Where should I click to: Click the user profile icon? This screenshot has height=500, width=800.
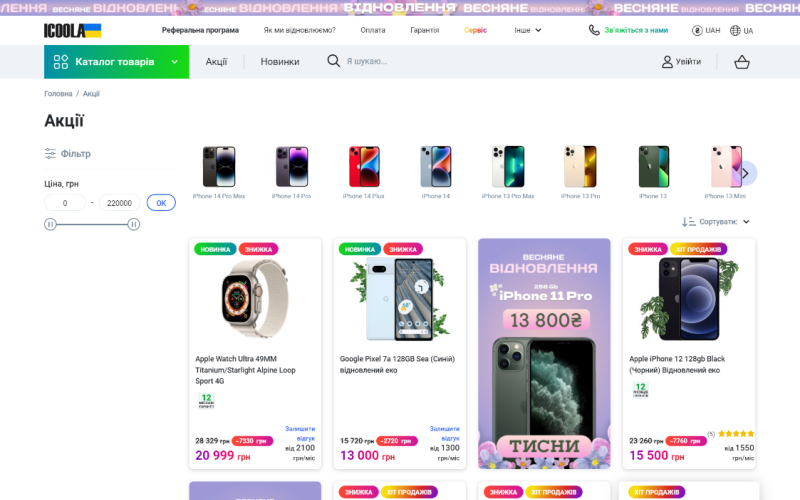tap(667, 62)
